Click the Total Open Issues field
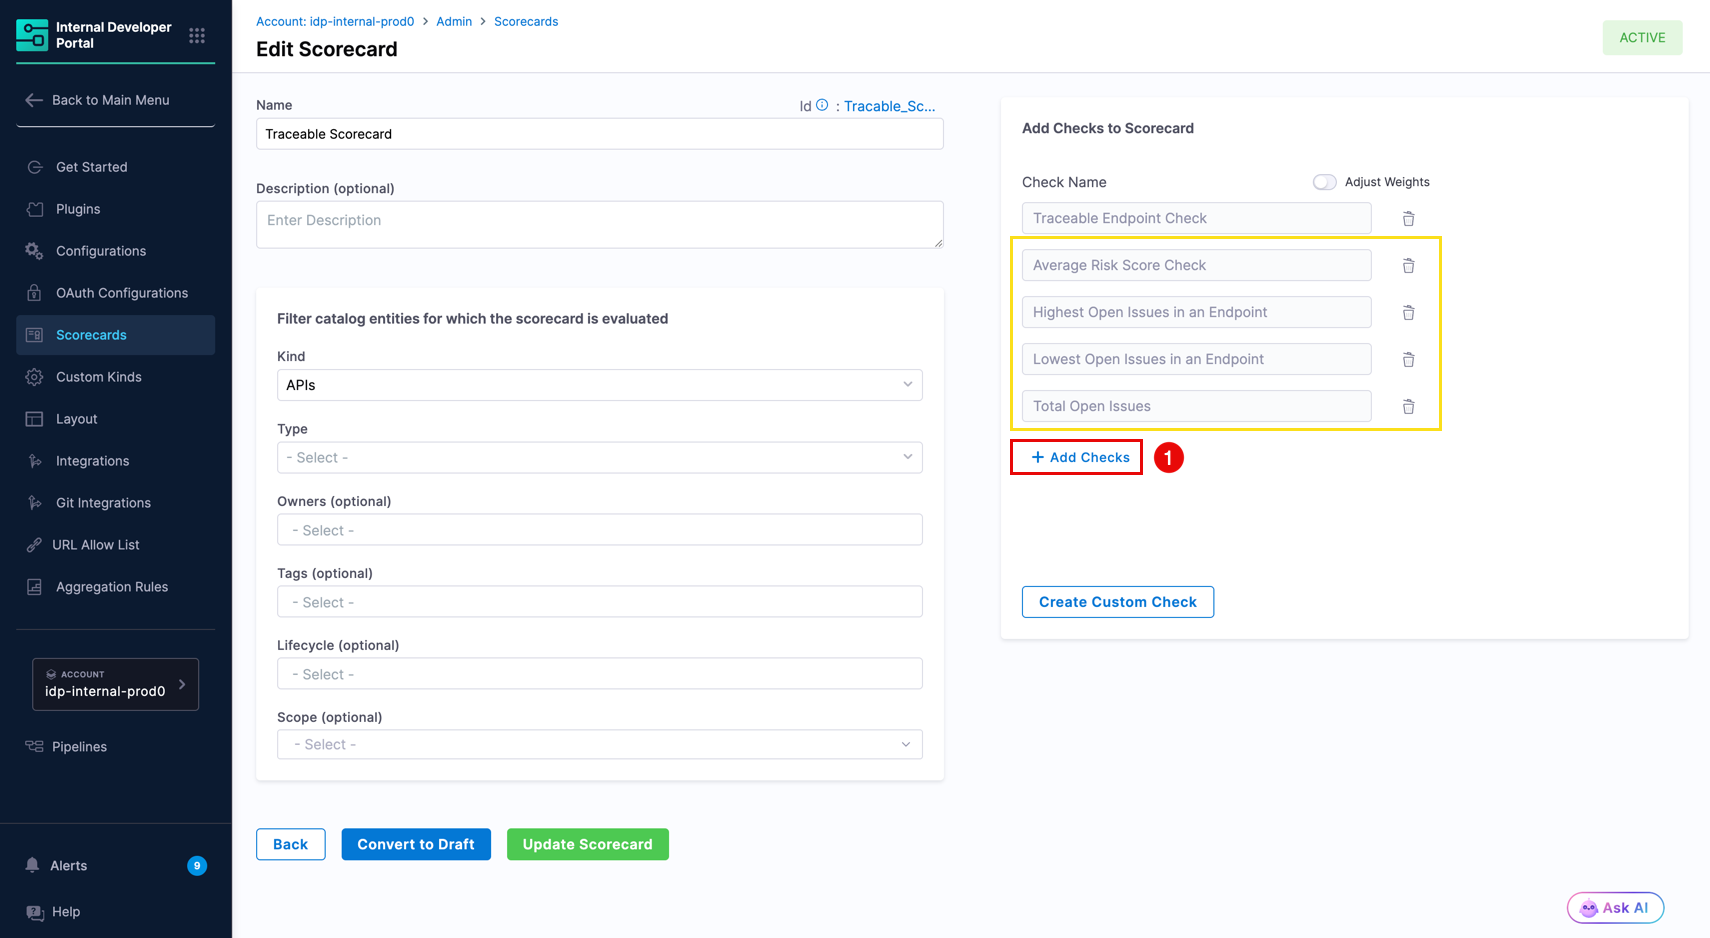The height and width of the screenshot is (938, 1710). [1197, 406]
